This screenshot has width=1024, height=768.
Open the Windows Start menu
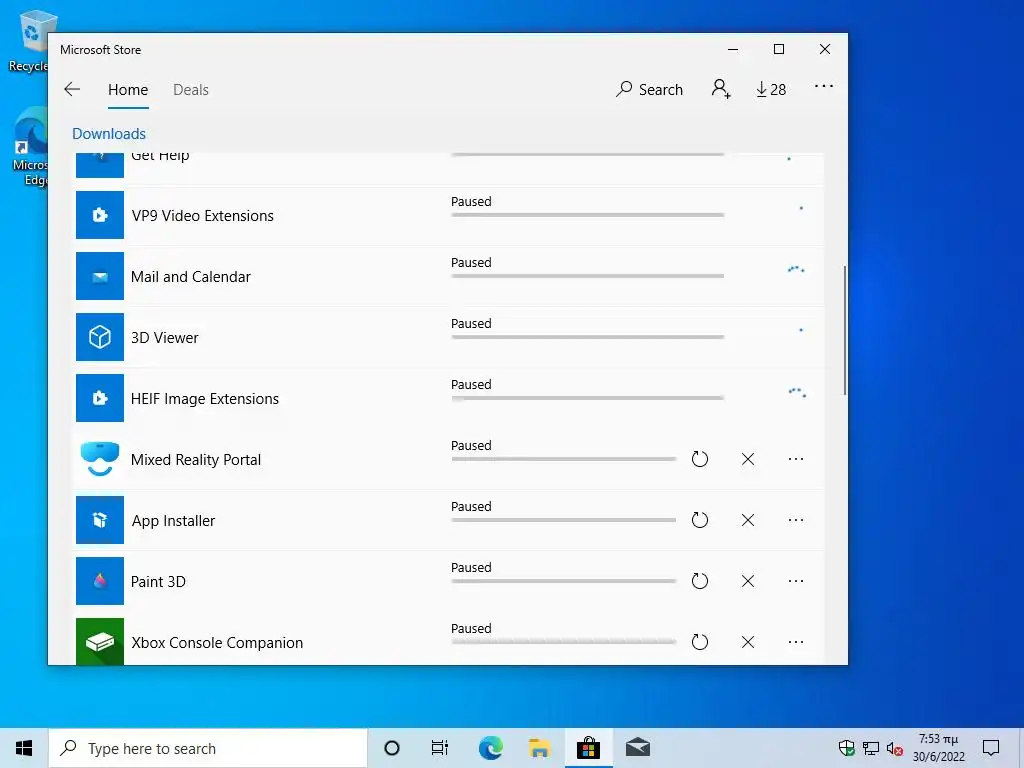(24, 748)
